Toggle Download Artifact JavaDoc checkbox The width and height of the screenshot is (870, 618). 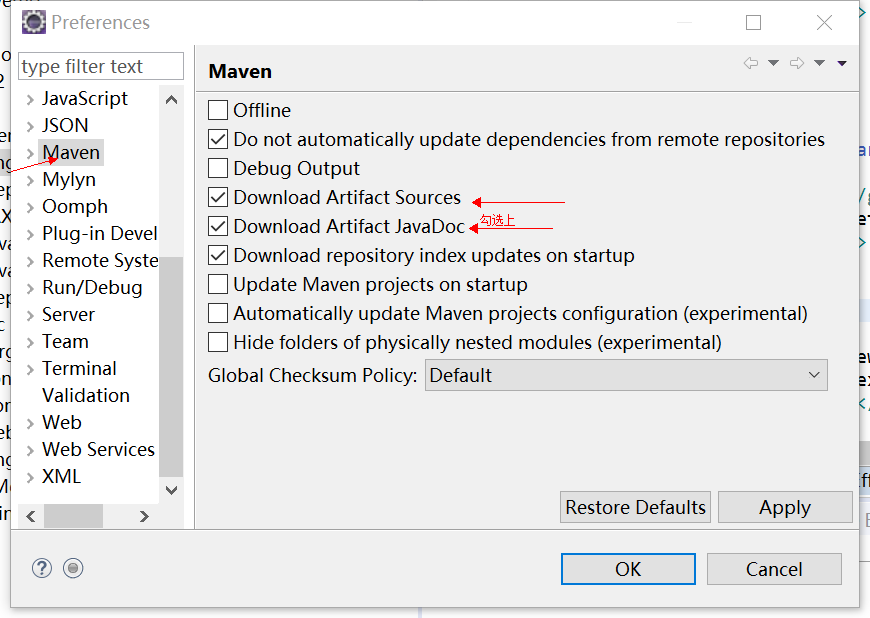[218, 226]
